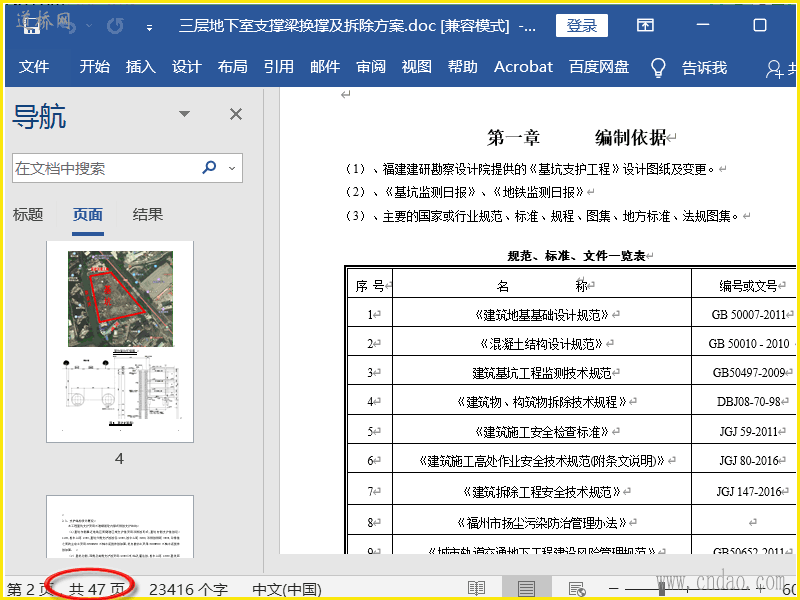Open the 审阅 ribbon tab
This screenshot has width=800, height=600.
coord(371,67)
